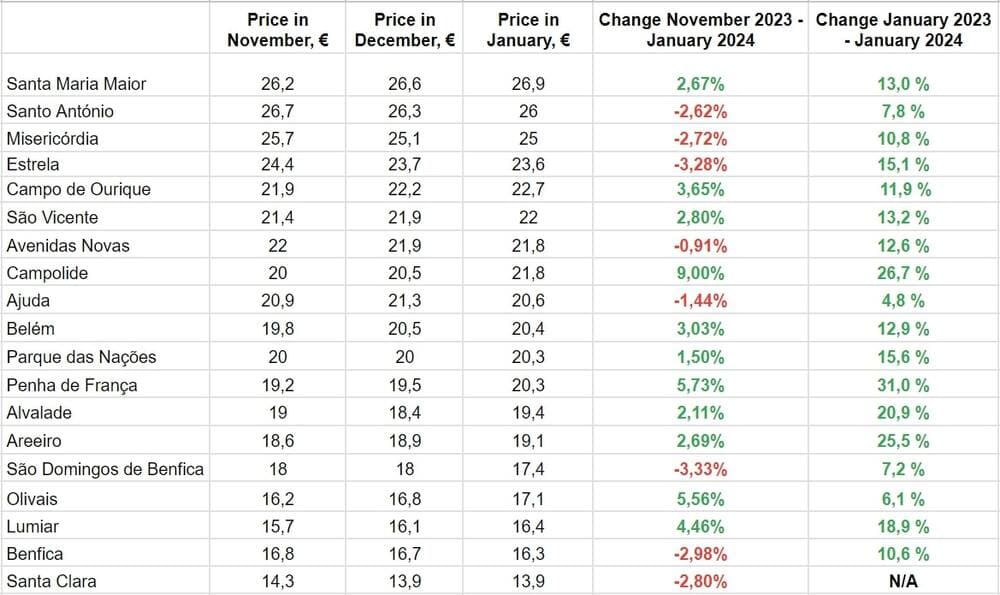Select the 'Price in November, €' column header
Screen dimensions: 1000x595
coord(279,30)
